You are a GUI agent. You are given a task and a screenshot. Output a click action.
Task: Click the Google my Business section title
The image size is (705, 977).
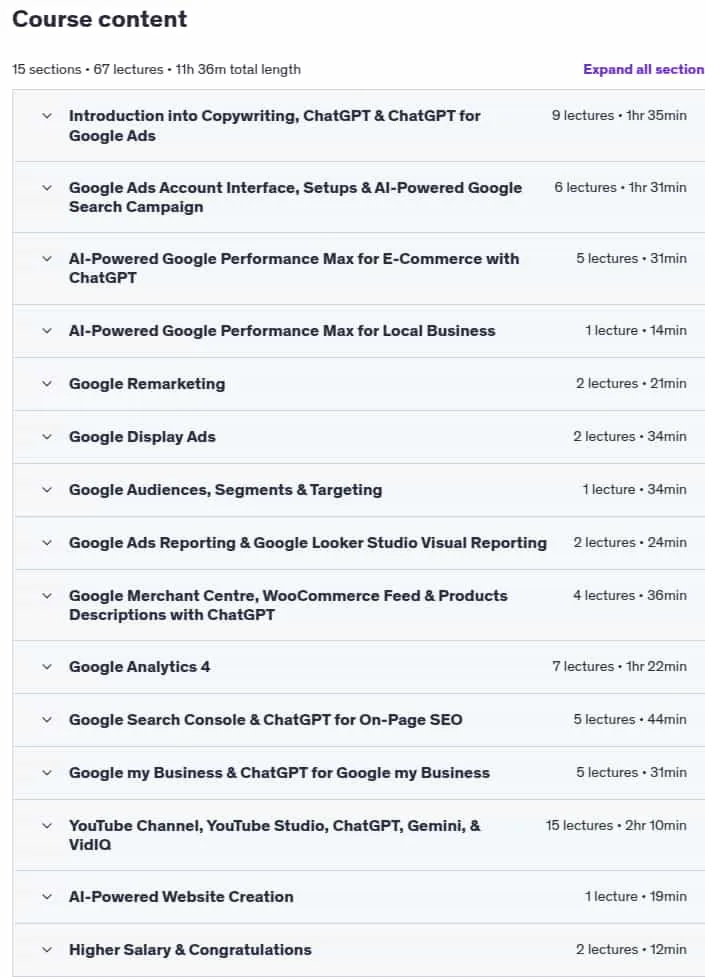[x=279, y=773]
